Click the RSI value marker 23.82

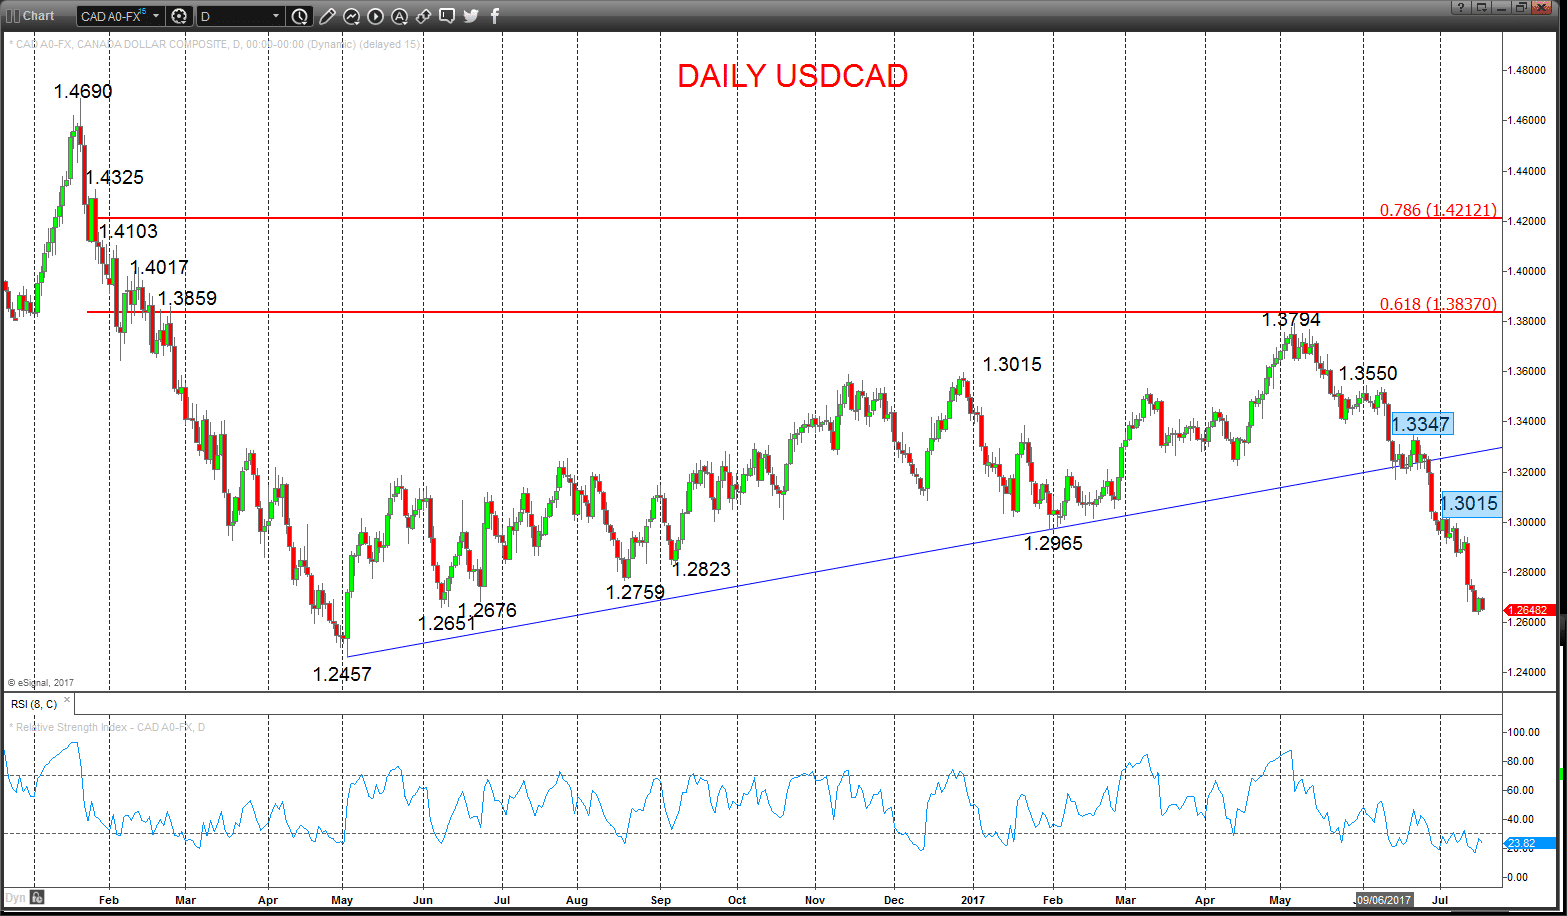pyautogui.click(x=1529, y=844)
